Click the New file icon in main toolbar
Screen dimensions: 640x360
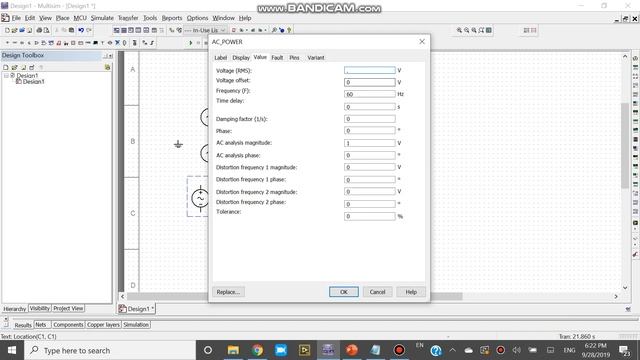(x=7, y=30)
